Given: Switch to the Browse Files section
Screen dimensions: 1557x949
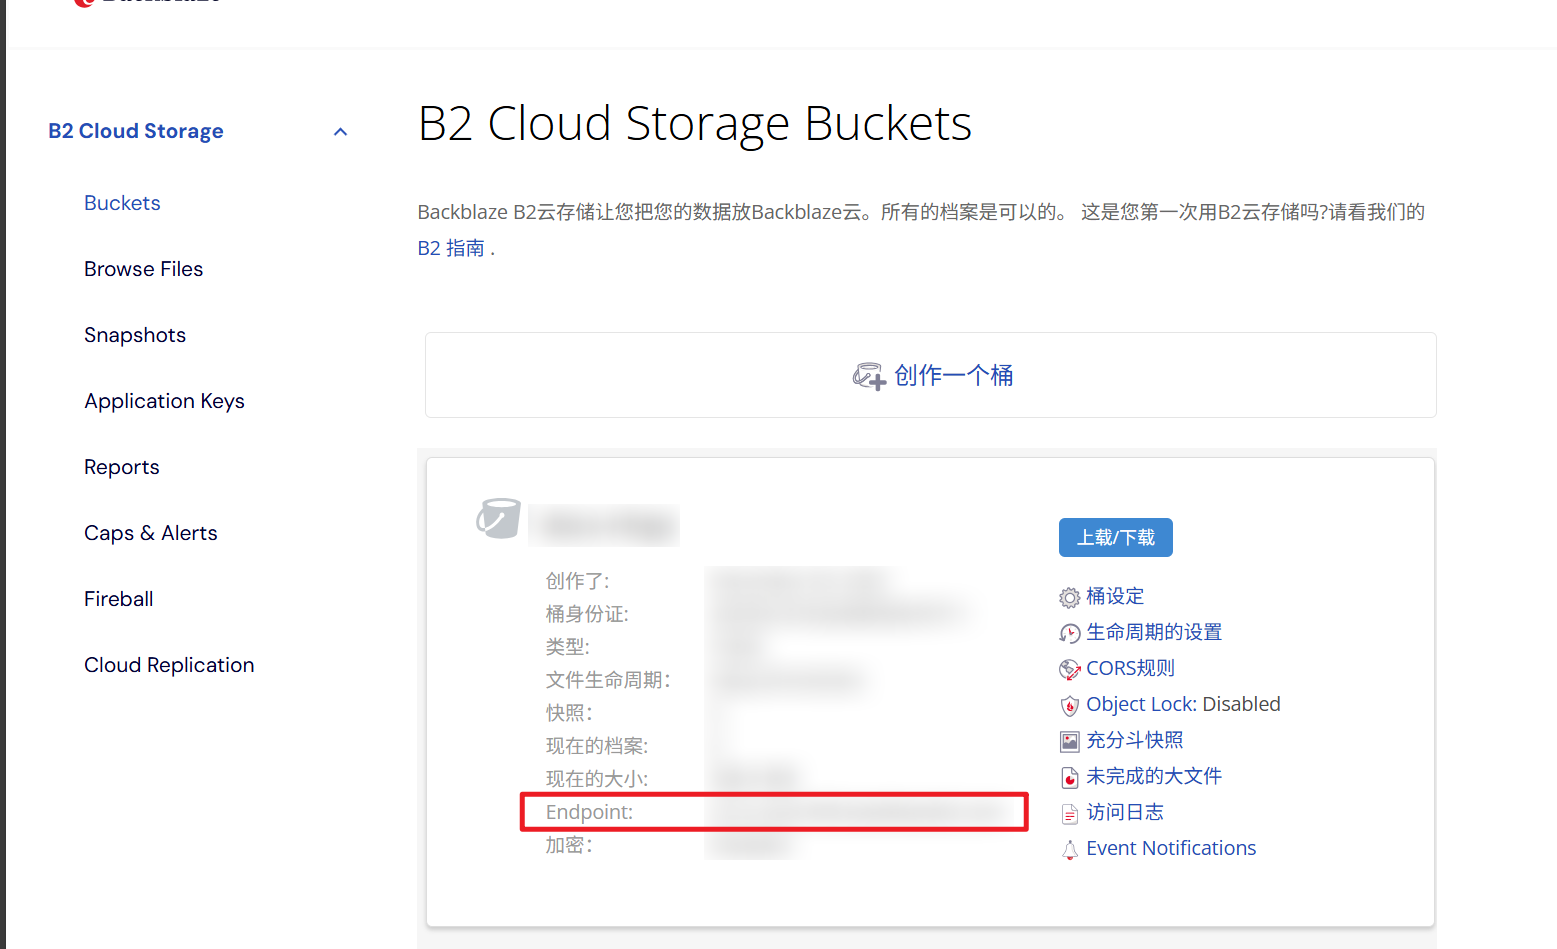Looking at the screenshot, I should 143,268.
